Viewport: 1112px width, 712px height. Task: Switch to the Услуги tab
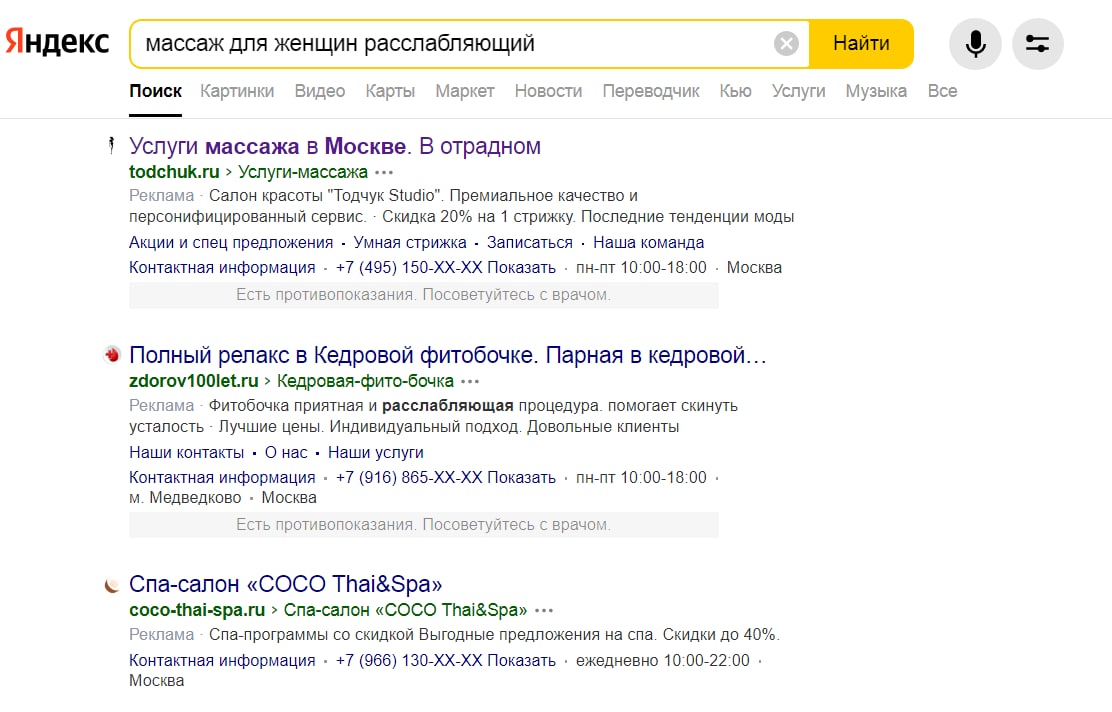pos(799,91)
